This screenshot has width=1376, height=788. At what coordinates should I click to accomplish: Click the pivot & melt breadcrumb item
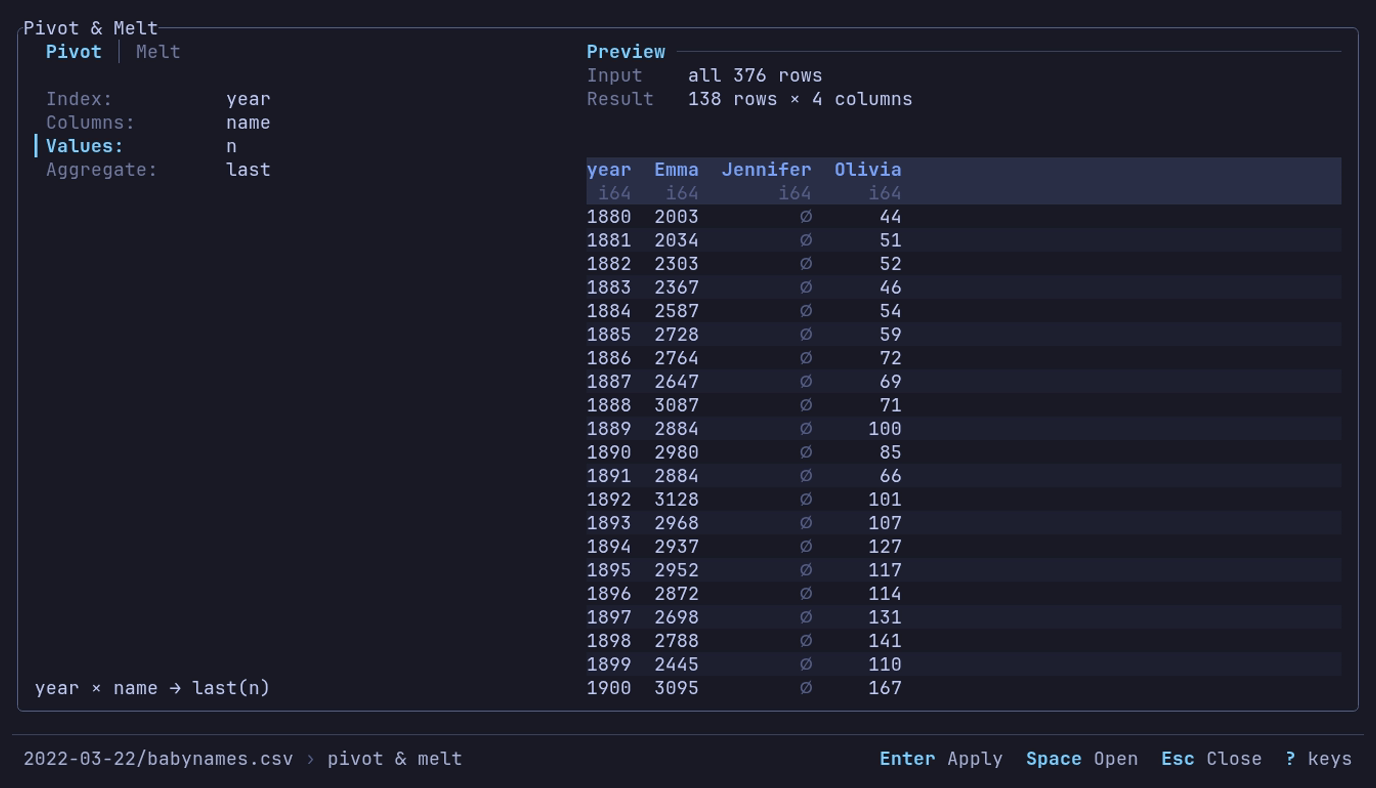pyautogui.click(x=395, y=759)
